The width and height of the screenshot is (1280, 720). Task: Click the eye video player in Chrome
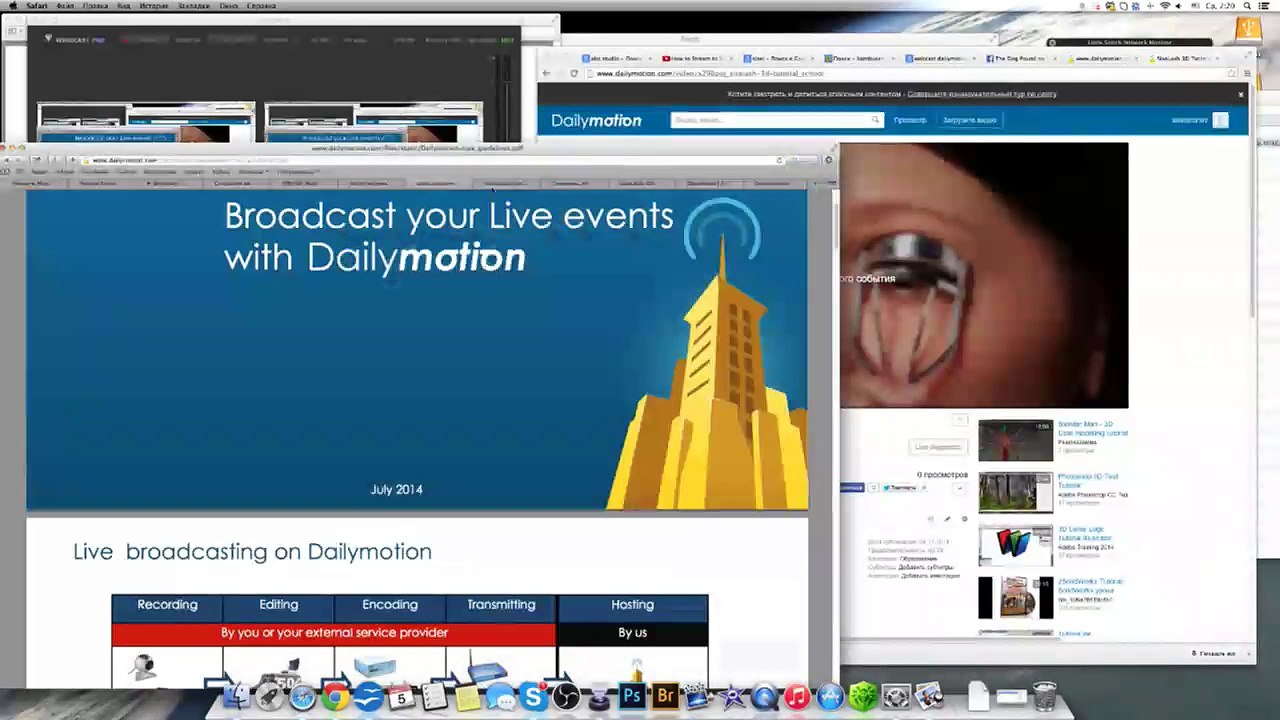(984, 276)
